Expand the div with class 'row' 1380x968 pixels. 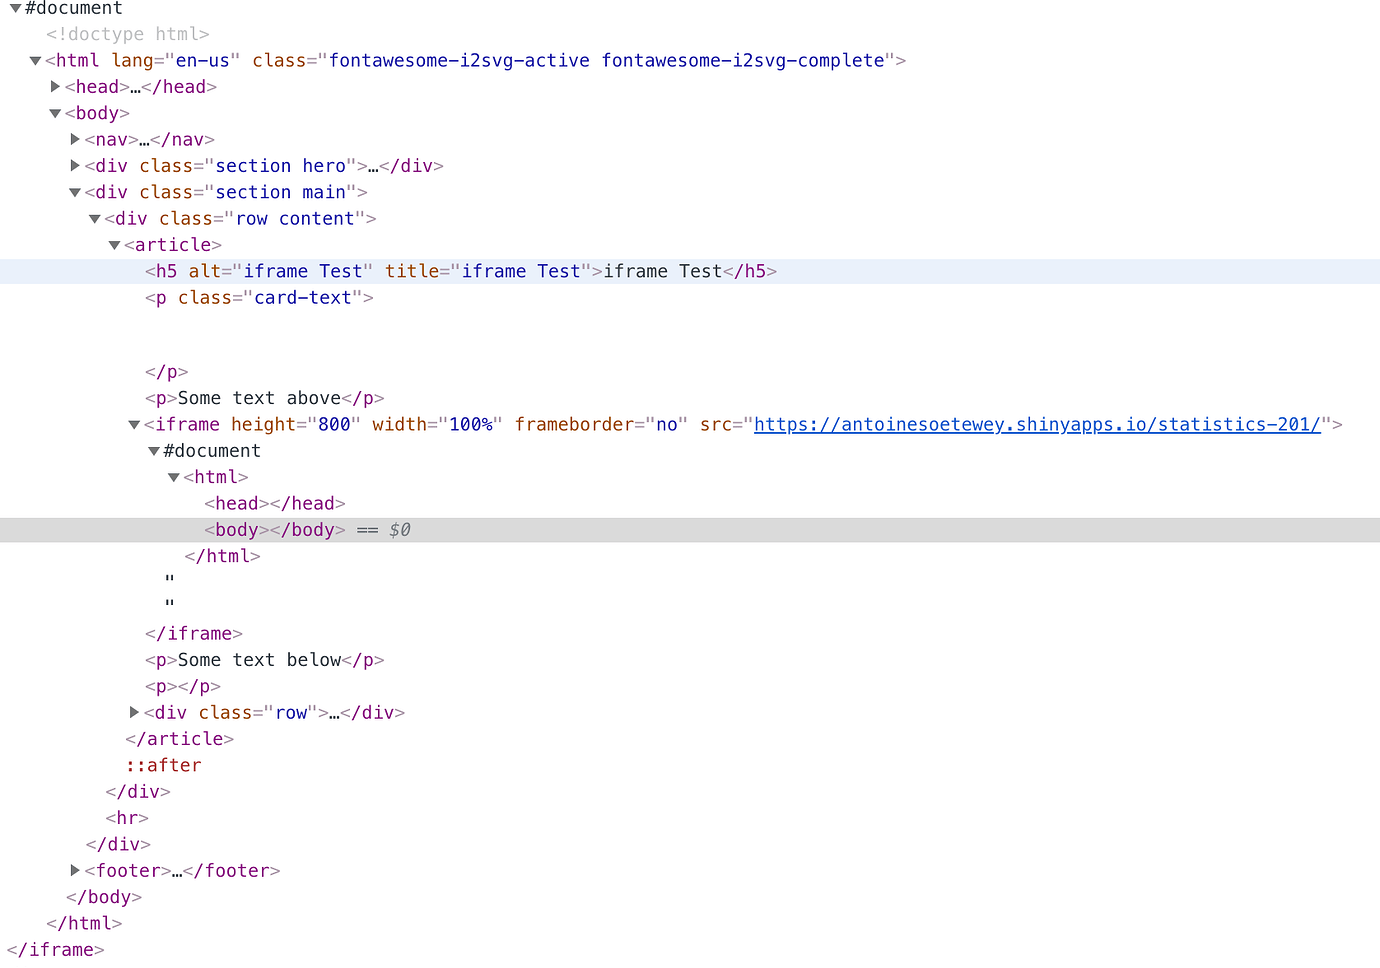(134, 712)
